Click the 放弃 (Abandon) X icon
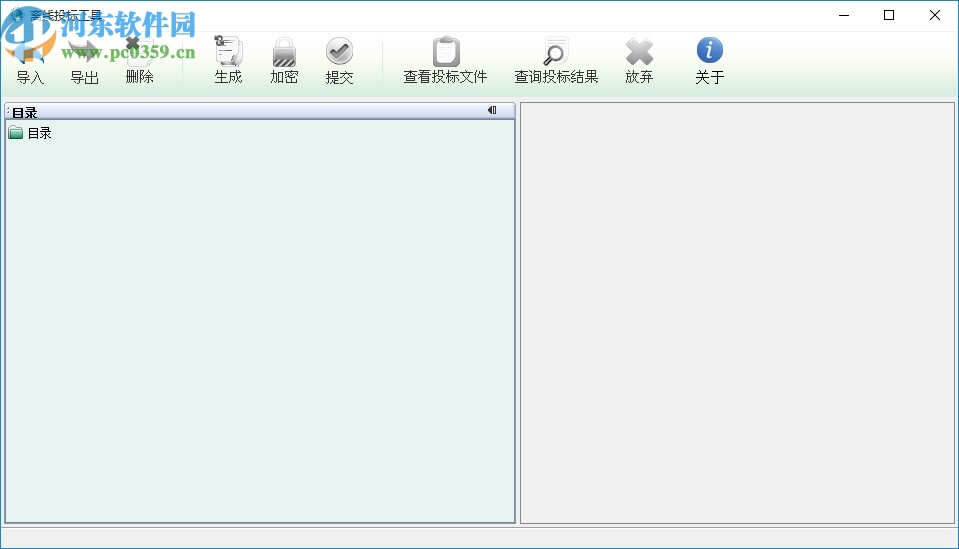Image resolution: width=959 pixels, height=549 pixels. click(x=639, y=52)
